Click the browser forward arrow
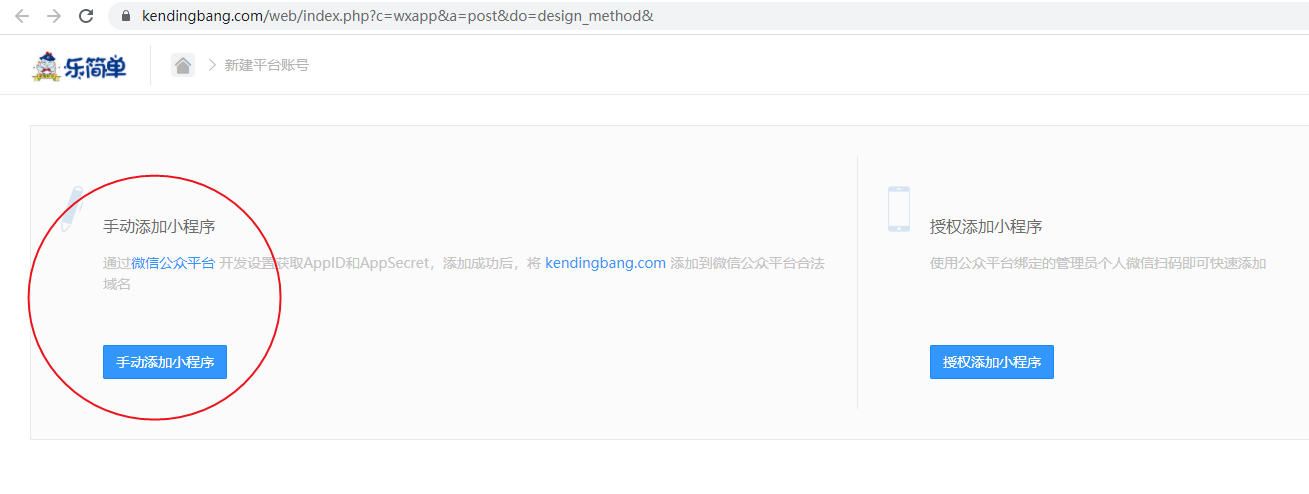This screenshot has height=494, width=1309. [x=54, y=16]
